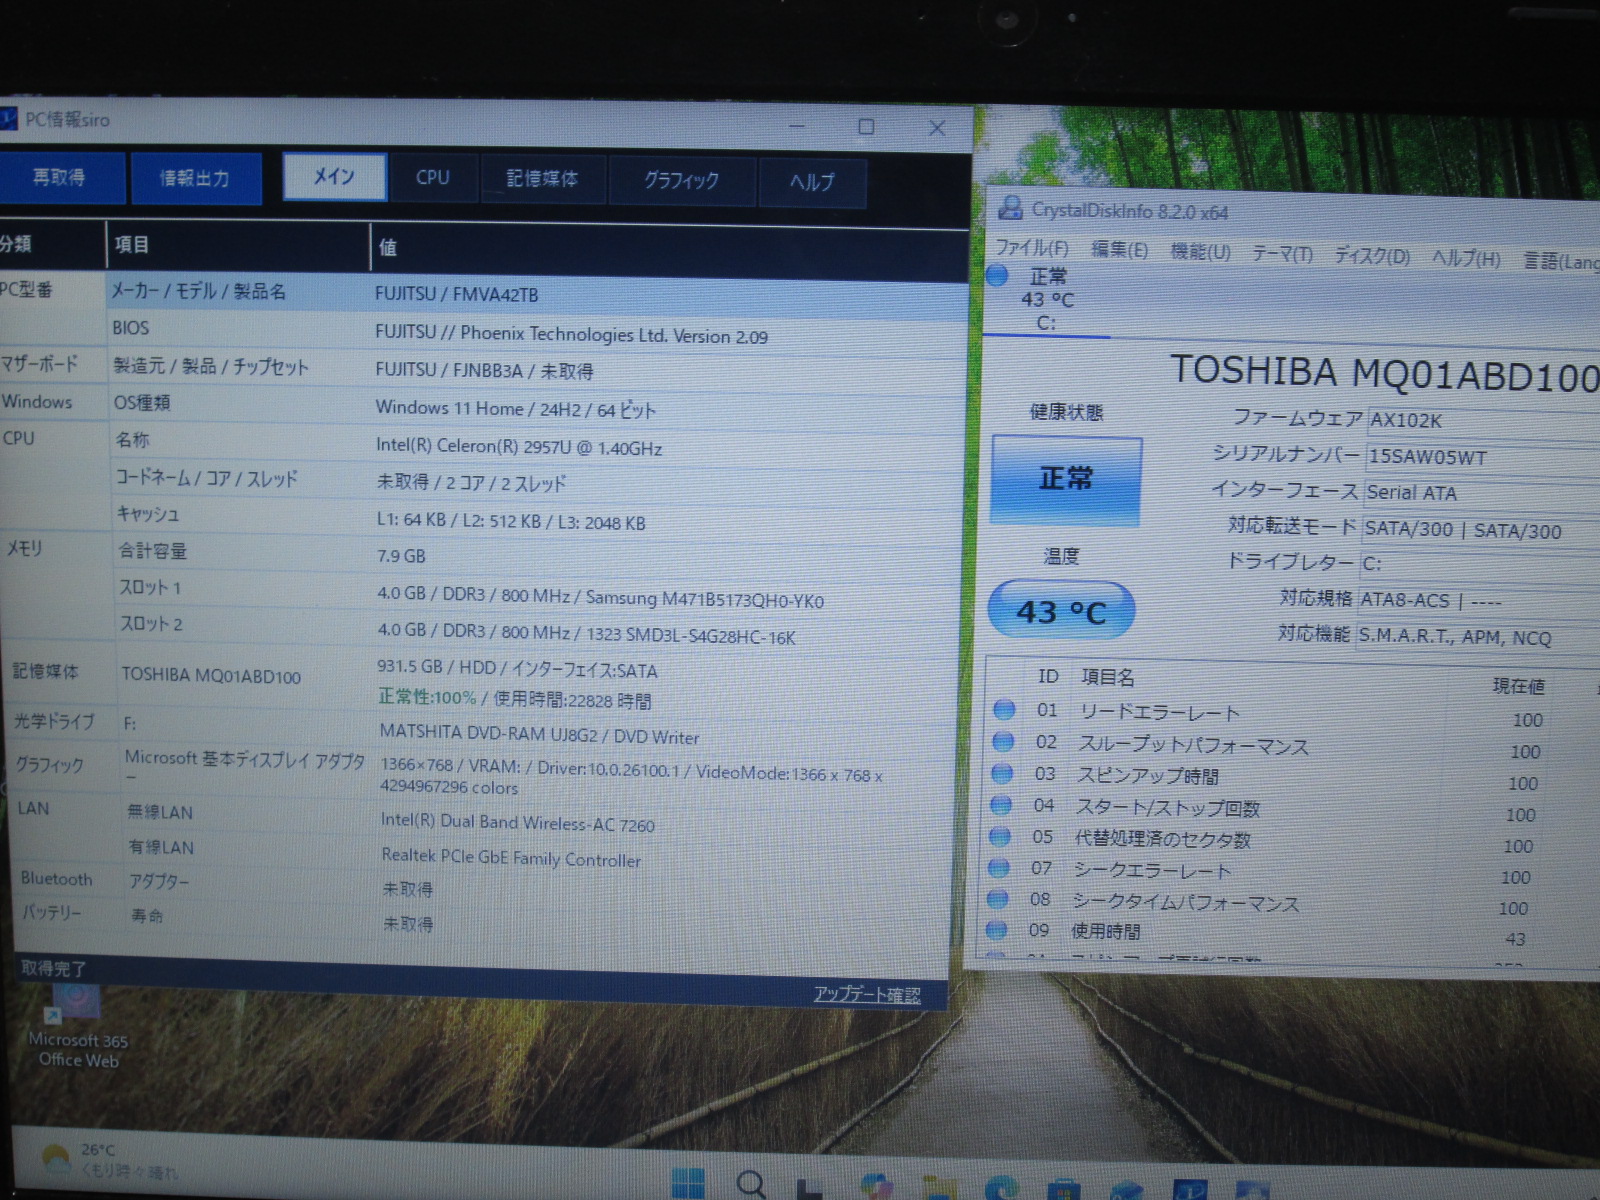
Task: Click the TOSHIBA MQ01ABD100 drive title in CrystalDiskInfo
Action: (1385, 372)
